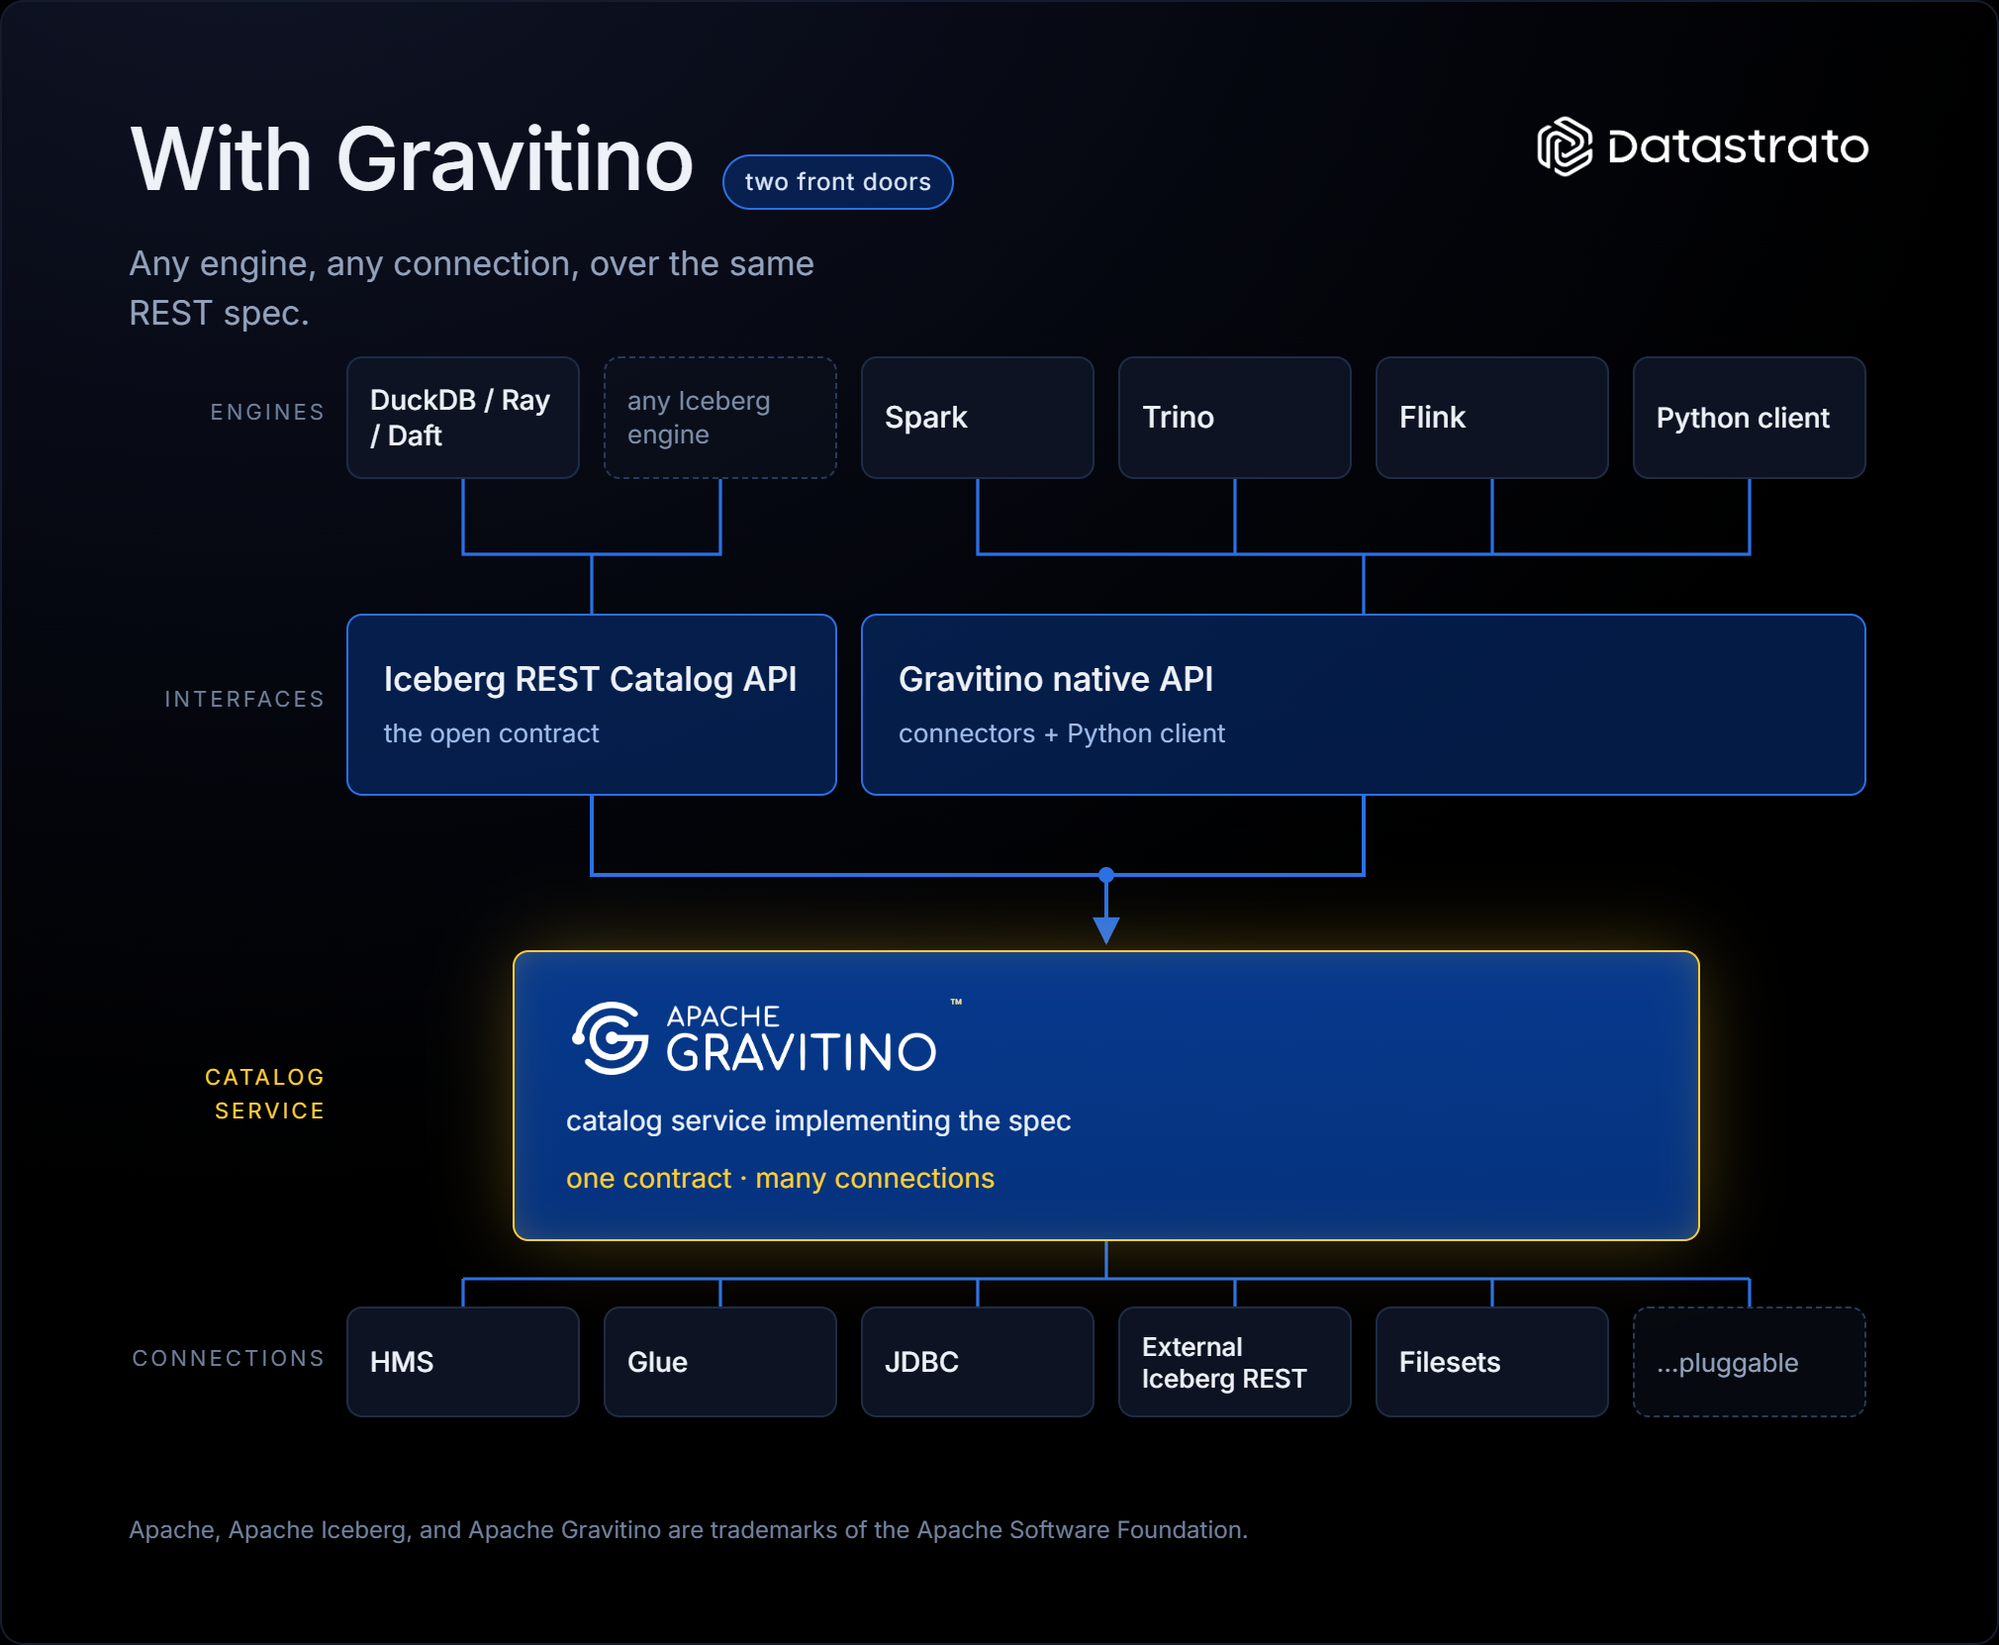Select the dashed '...pluggable' connection box
The width and height of the screenshot is (1999, 1645).
tap(1749, 1362)
